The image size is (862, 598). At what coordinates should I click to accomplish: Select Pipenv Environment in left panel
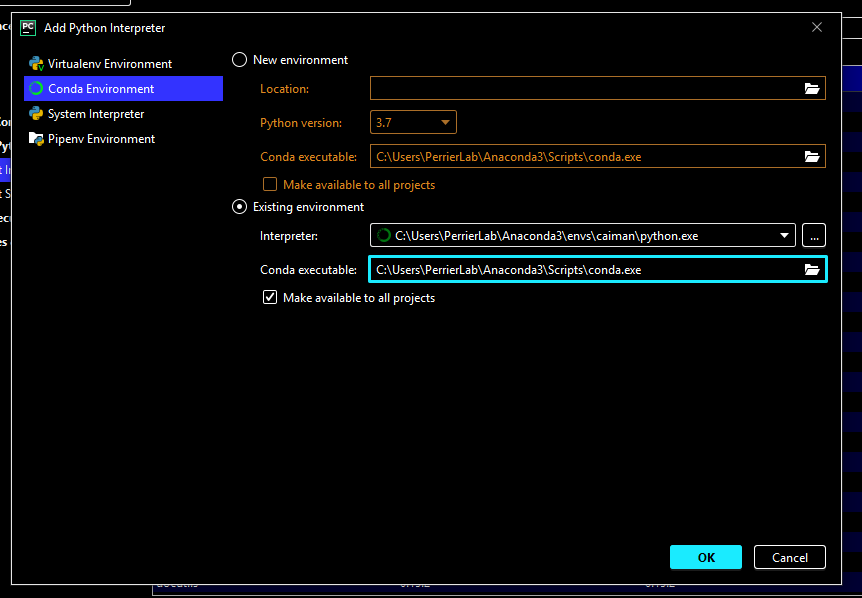[x=100, y=138]
